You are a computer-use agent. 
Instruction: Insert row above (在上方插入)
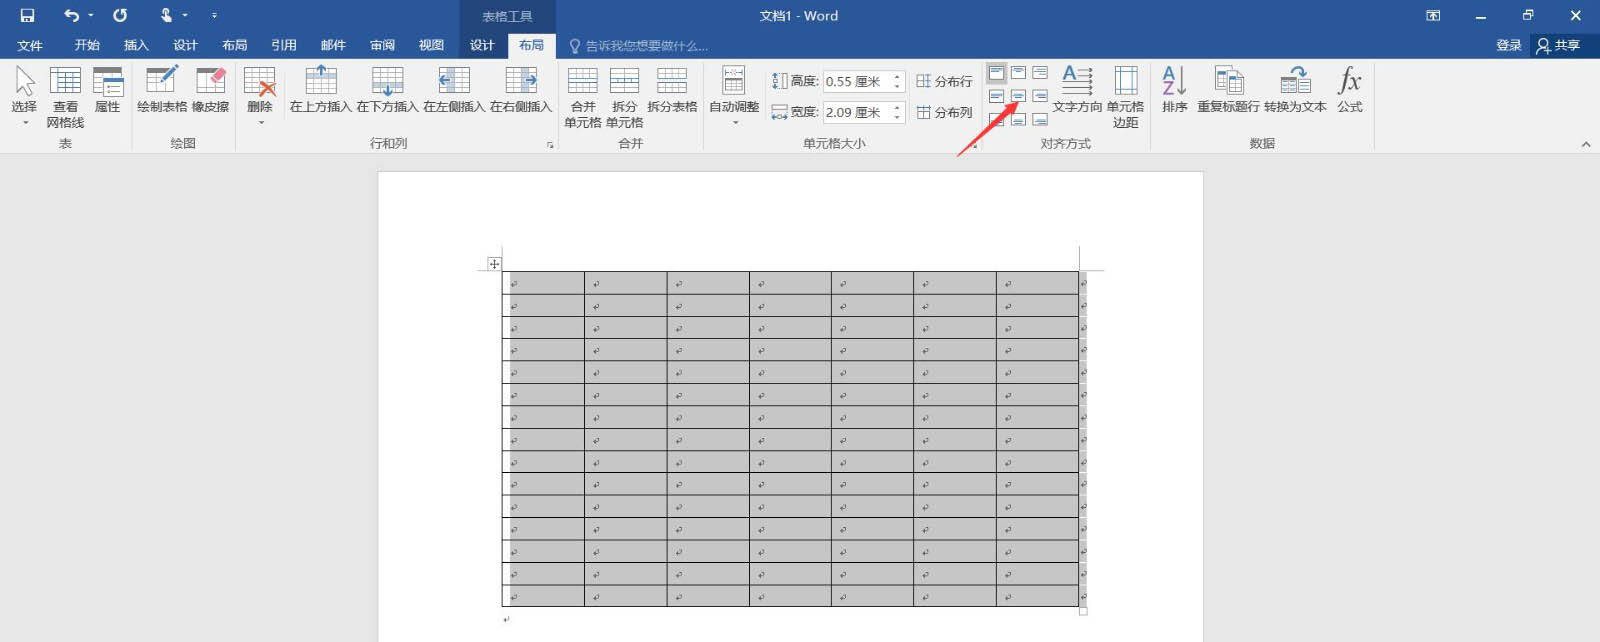tap(321, 90)
